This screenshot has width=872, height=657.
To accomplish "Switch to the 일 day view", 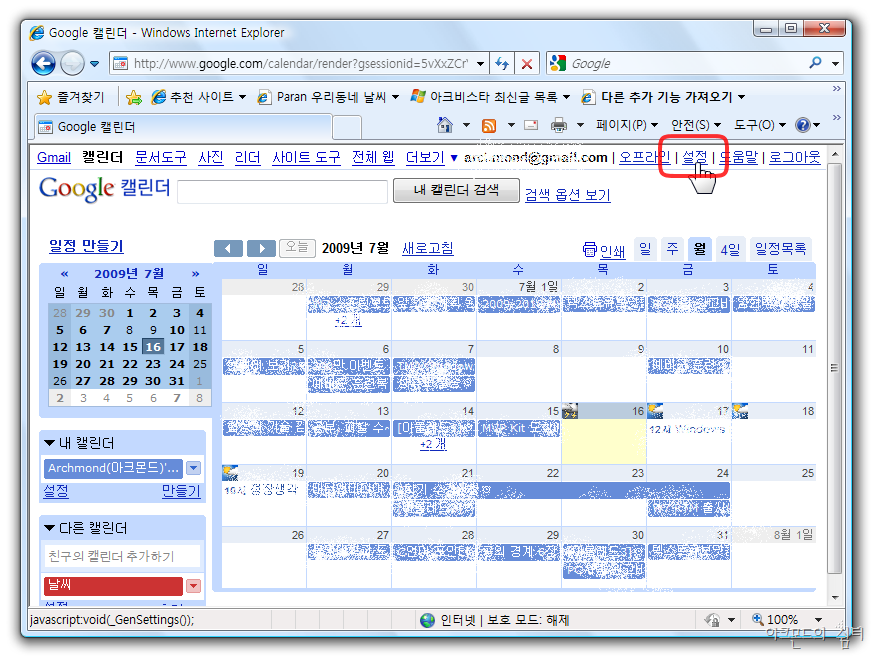I will click(x=645, y=249).
